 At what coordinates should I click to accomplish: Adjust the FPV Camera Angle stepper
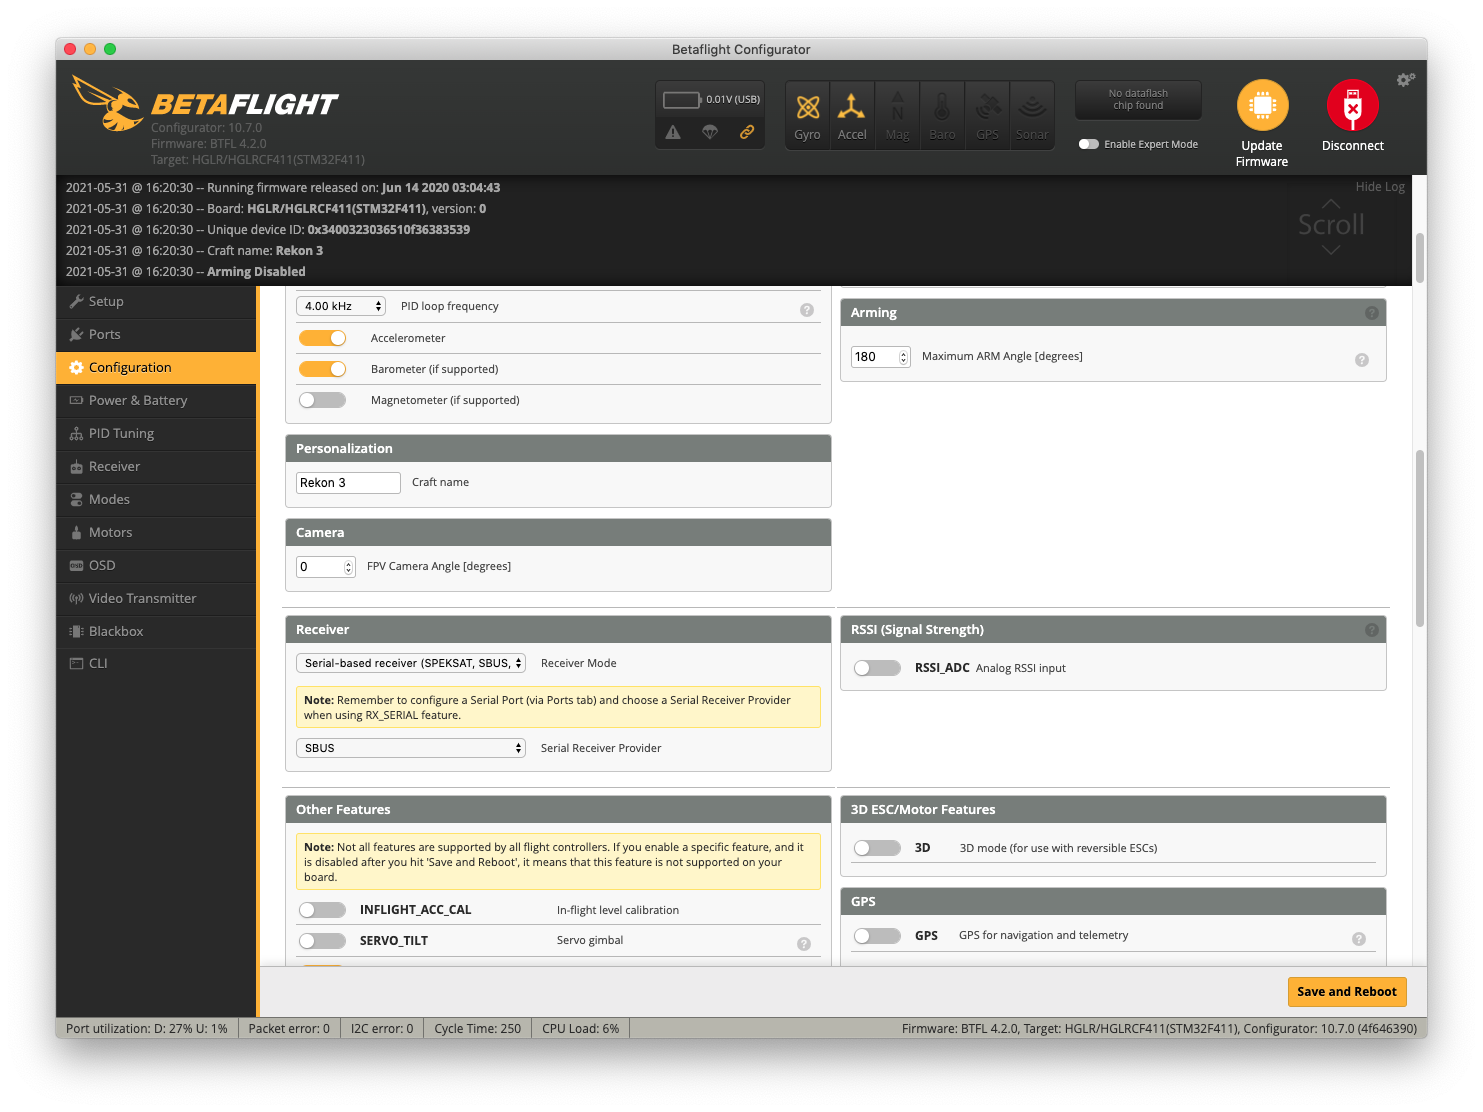click(349, 567)
